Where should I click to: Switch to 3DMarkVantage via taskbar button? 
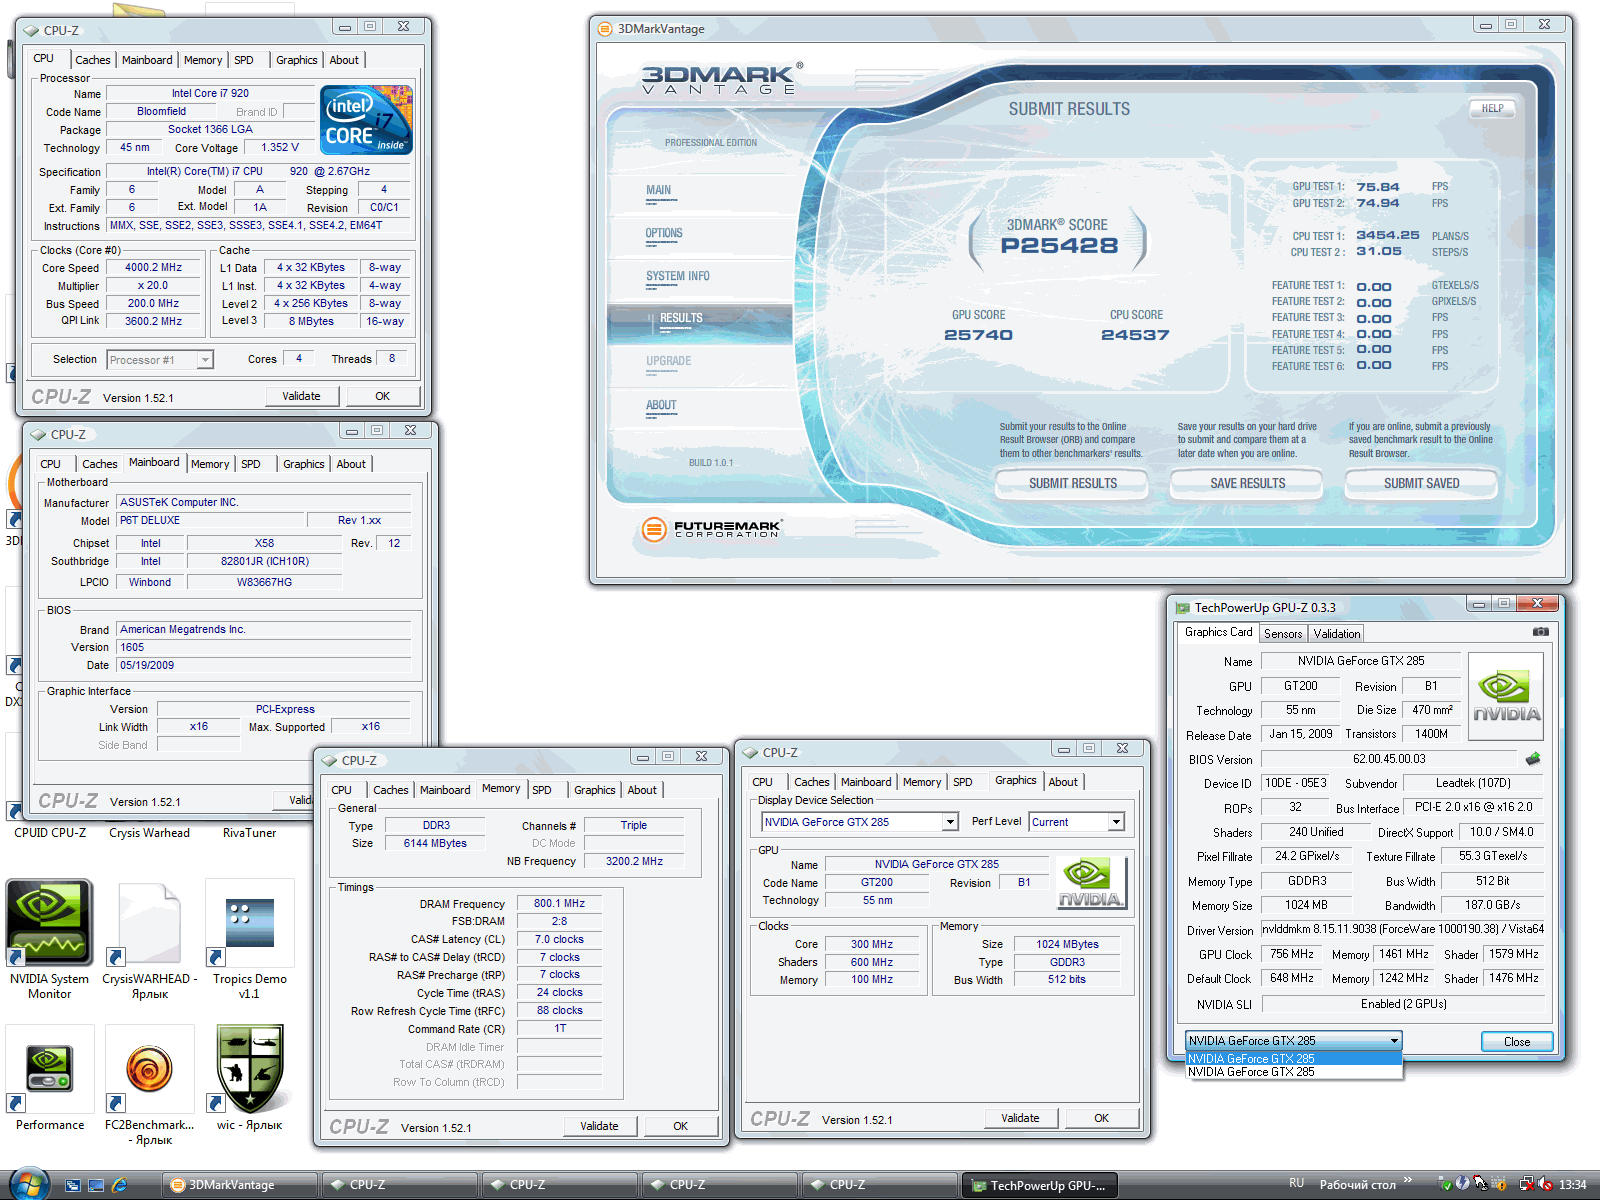240,1185
